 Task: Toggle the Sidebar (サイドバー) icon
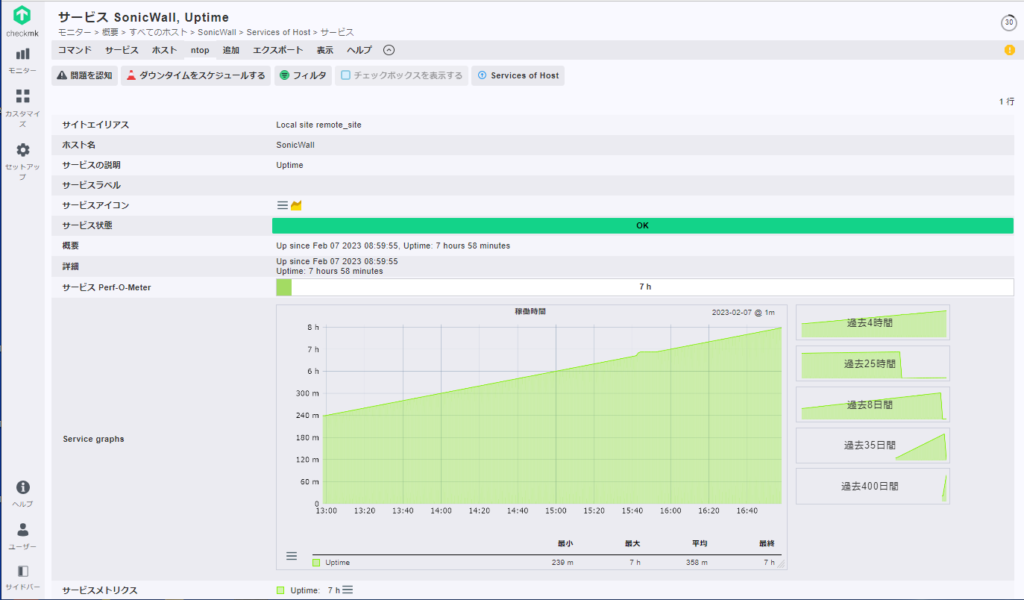pos(22,571)
